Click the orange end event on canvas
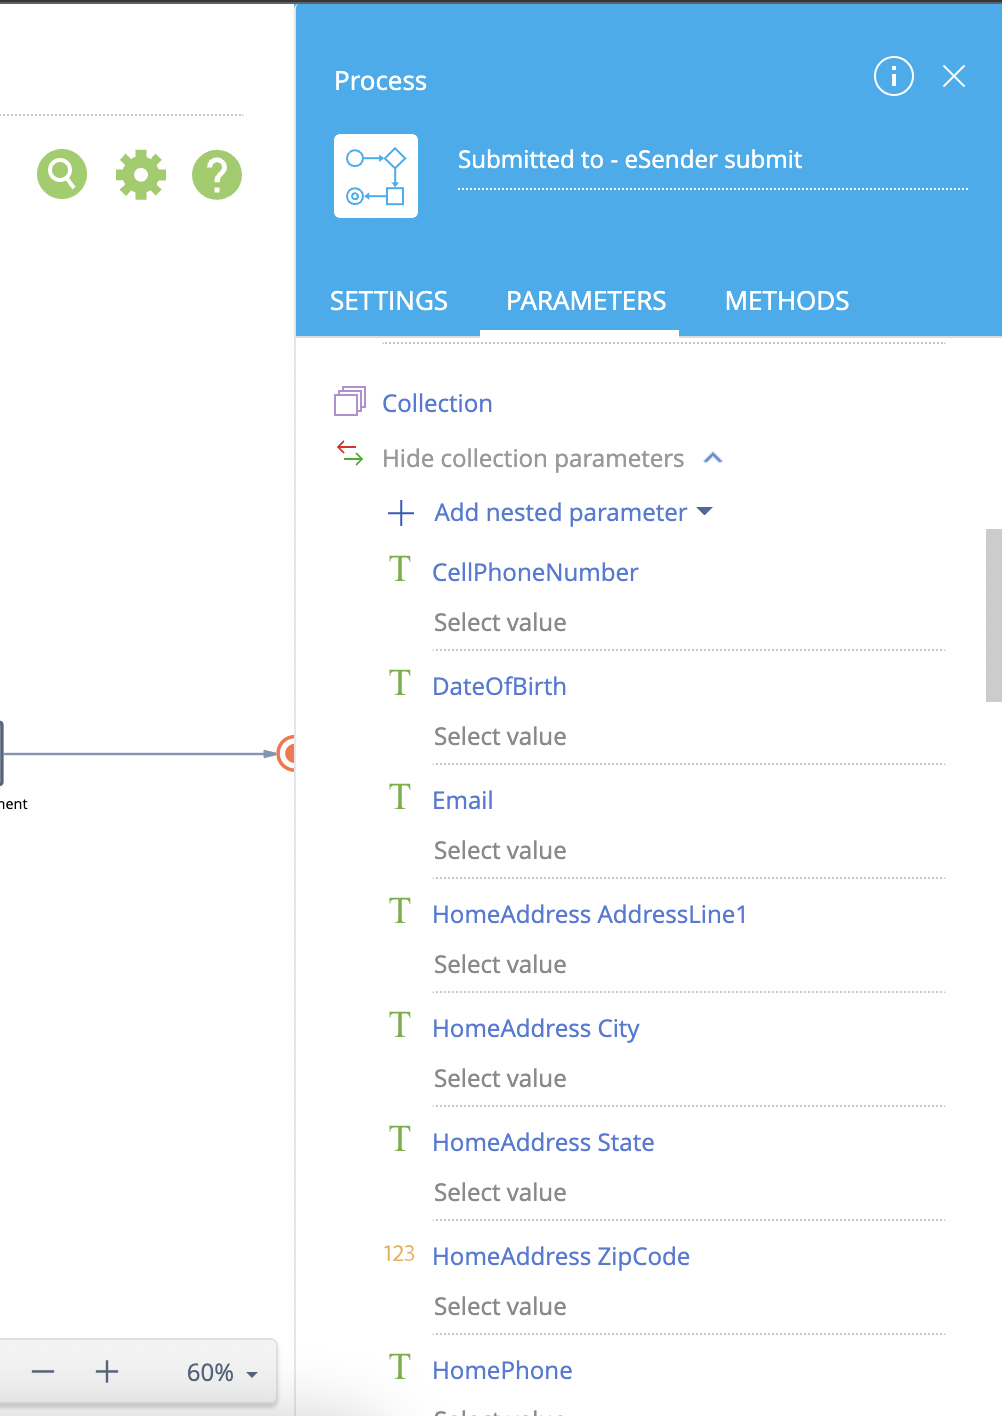Image resolution: width=1002 pixels, height=1416 pixels. tap(288, 754)
